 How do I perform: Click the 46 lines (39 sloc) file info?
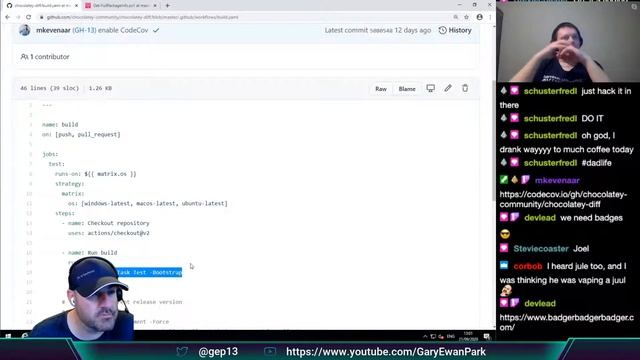tap(49, 88)
